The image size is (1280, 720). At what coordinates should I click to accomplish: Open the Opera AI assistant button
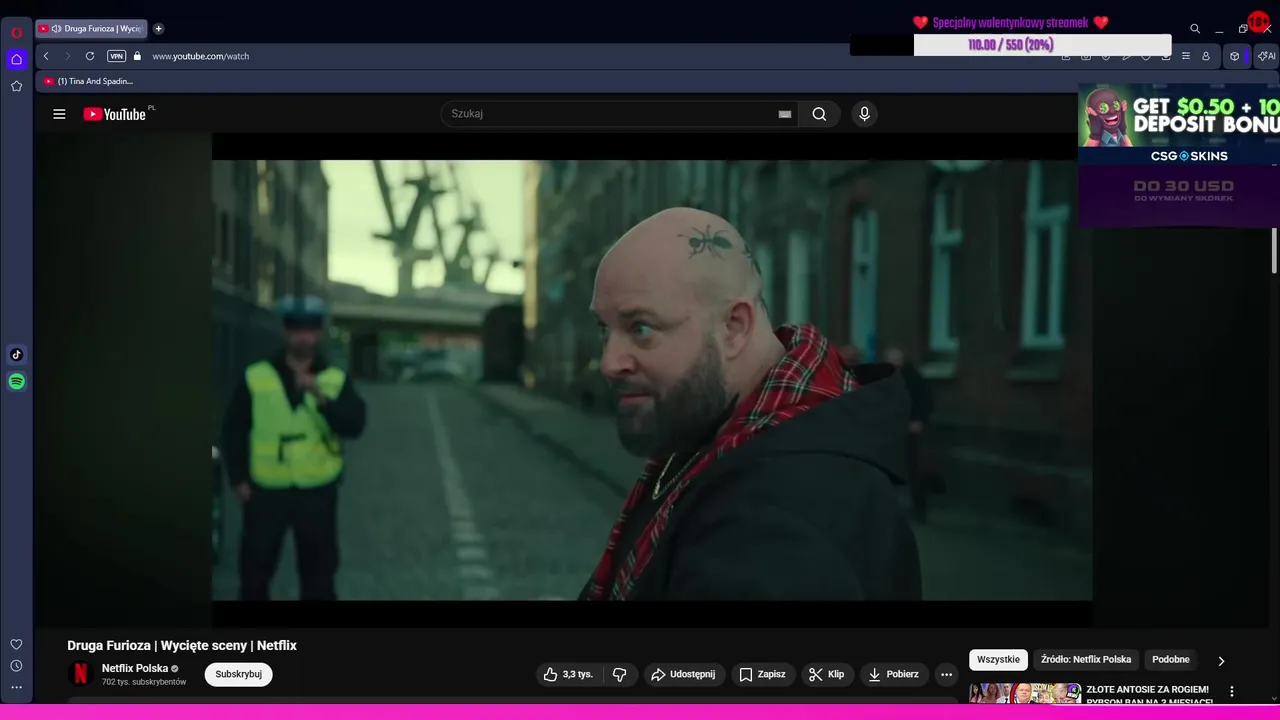pos(1266,56)
